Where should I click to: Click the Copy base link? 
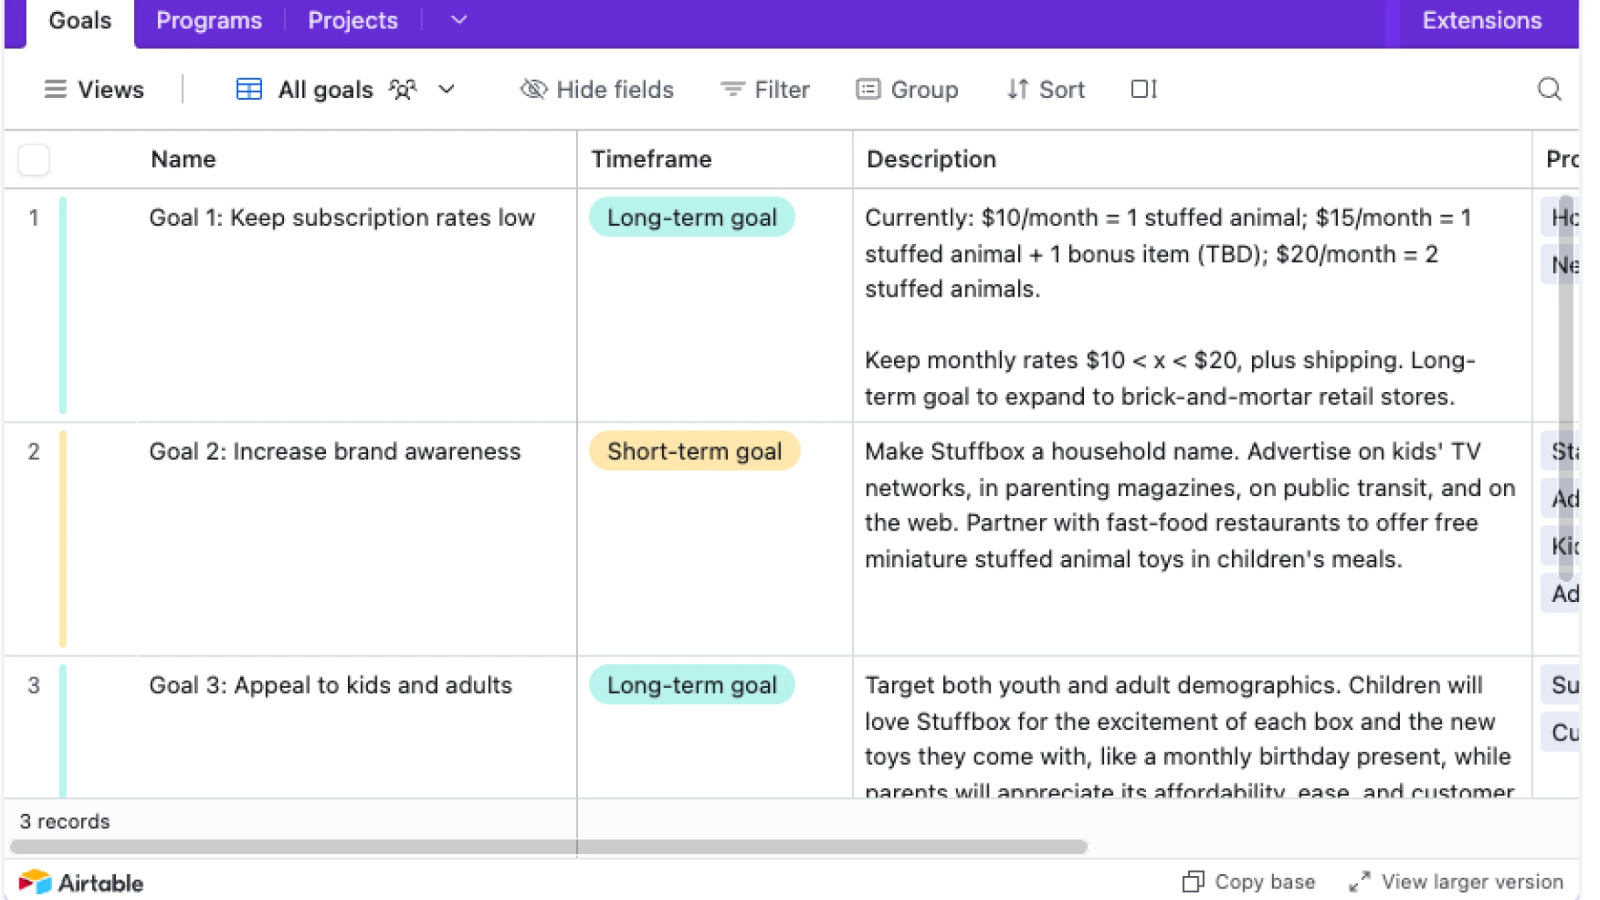coord(1249,882)
